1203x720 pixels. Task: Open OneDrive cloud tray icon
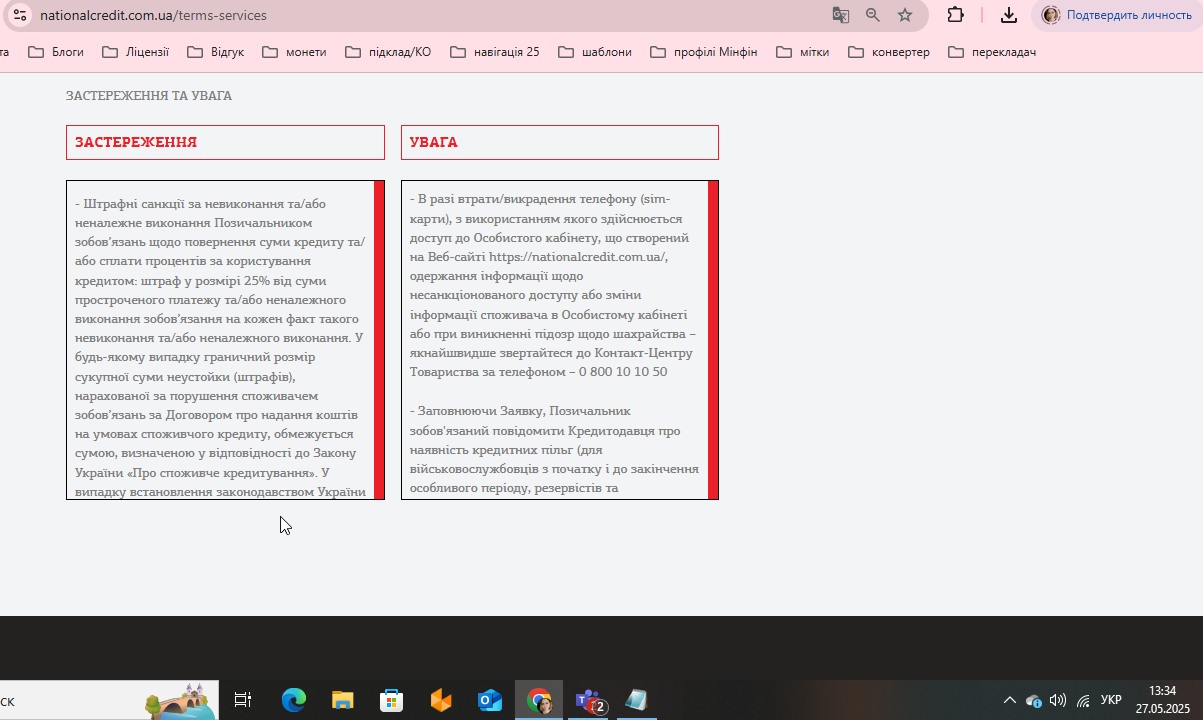click(x=1034, y=701)
